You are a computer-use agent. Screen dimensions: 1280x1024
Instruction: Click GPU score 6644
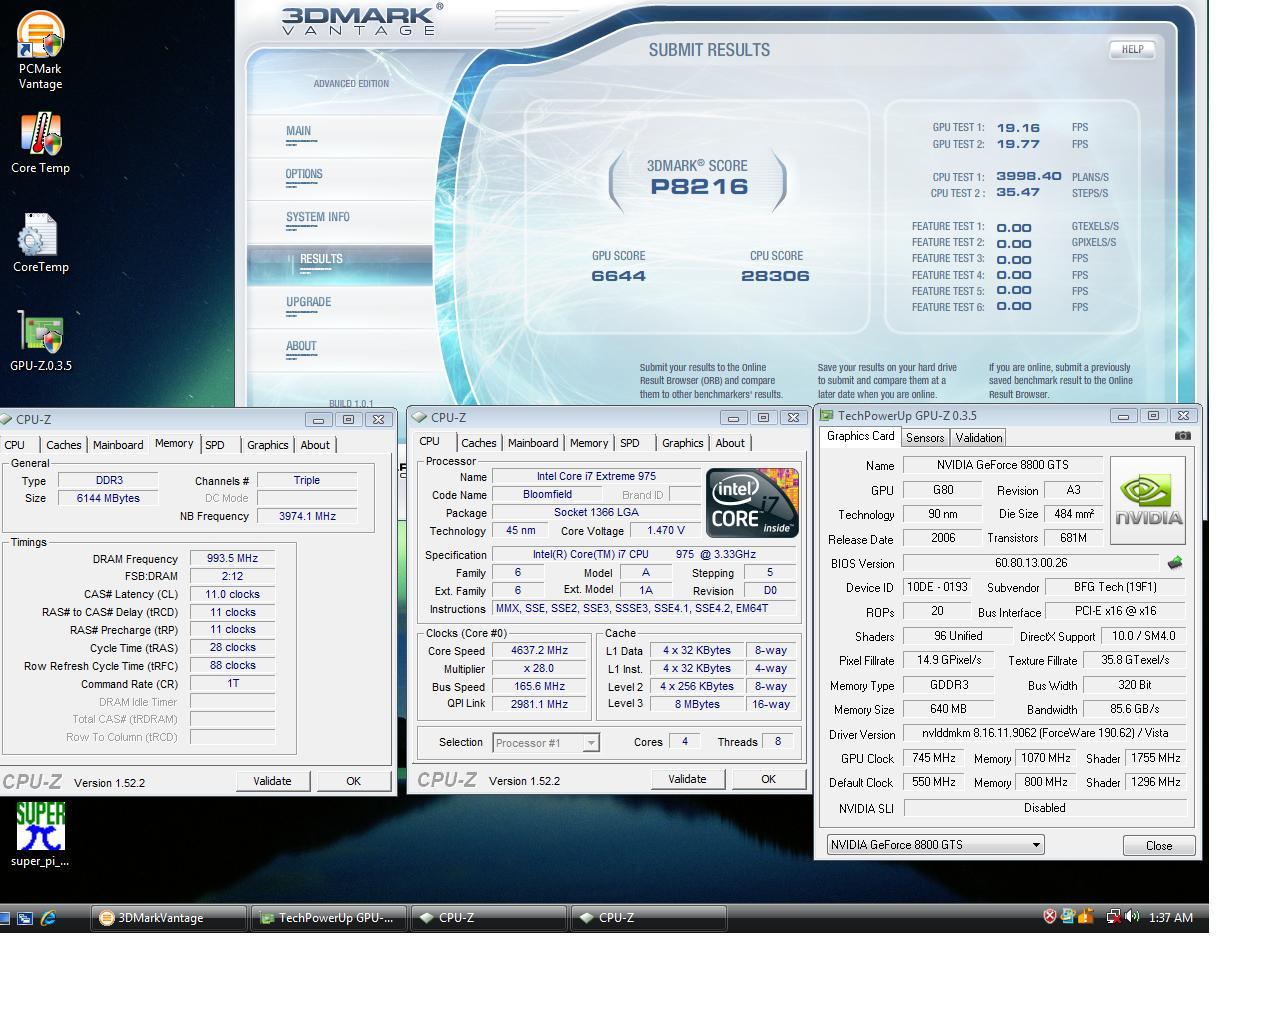coord(618,276)
